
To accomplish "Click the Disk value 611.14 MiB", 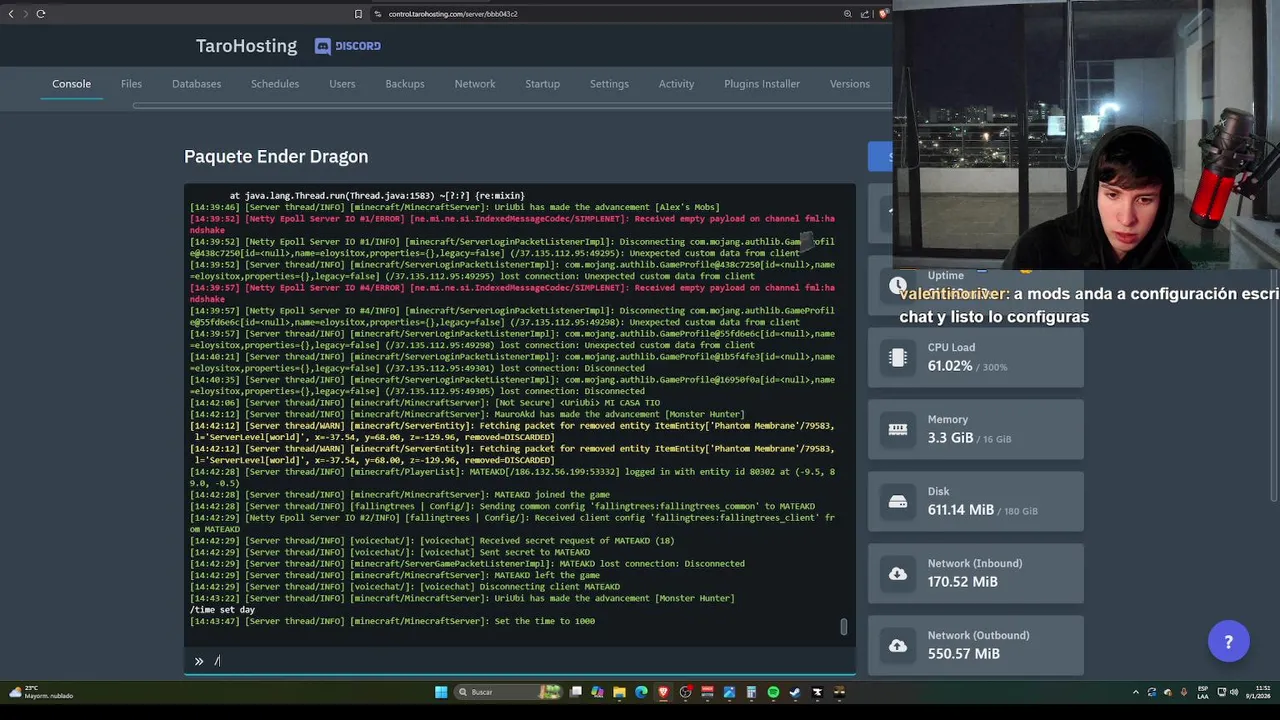I will pos(960,510).
